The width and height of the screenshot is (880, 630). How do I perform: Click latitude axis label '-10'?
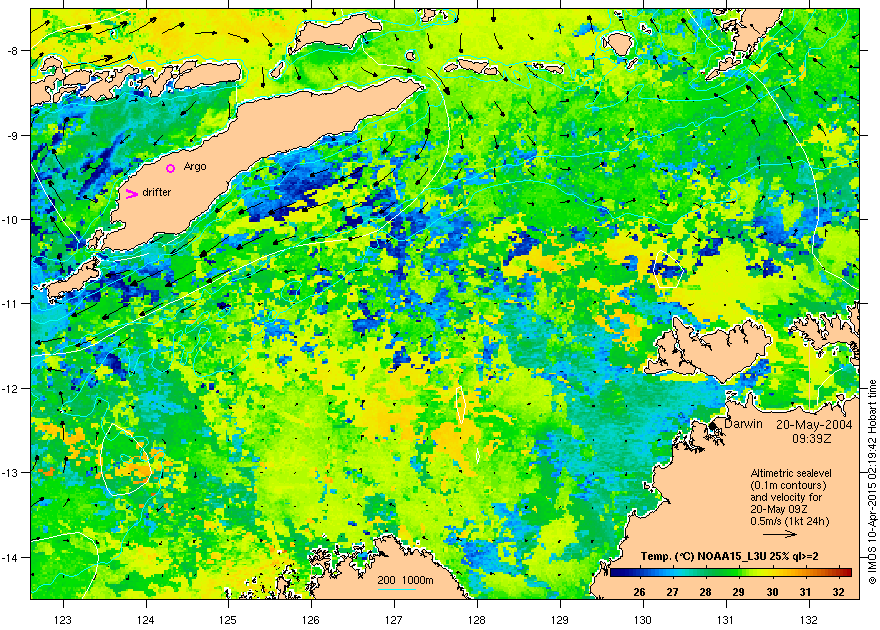click(x=10, y=219)
